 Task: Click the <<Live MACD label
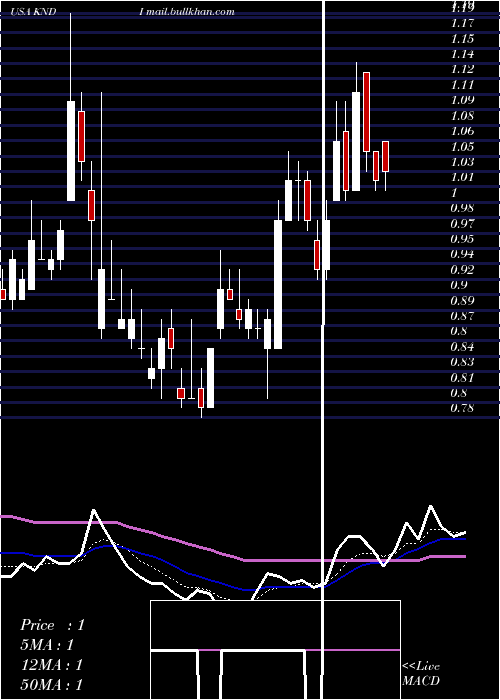421,674
